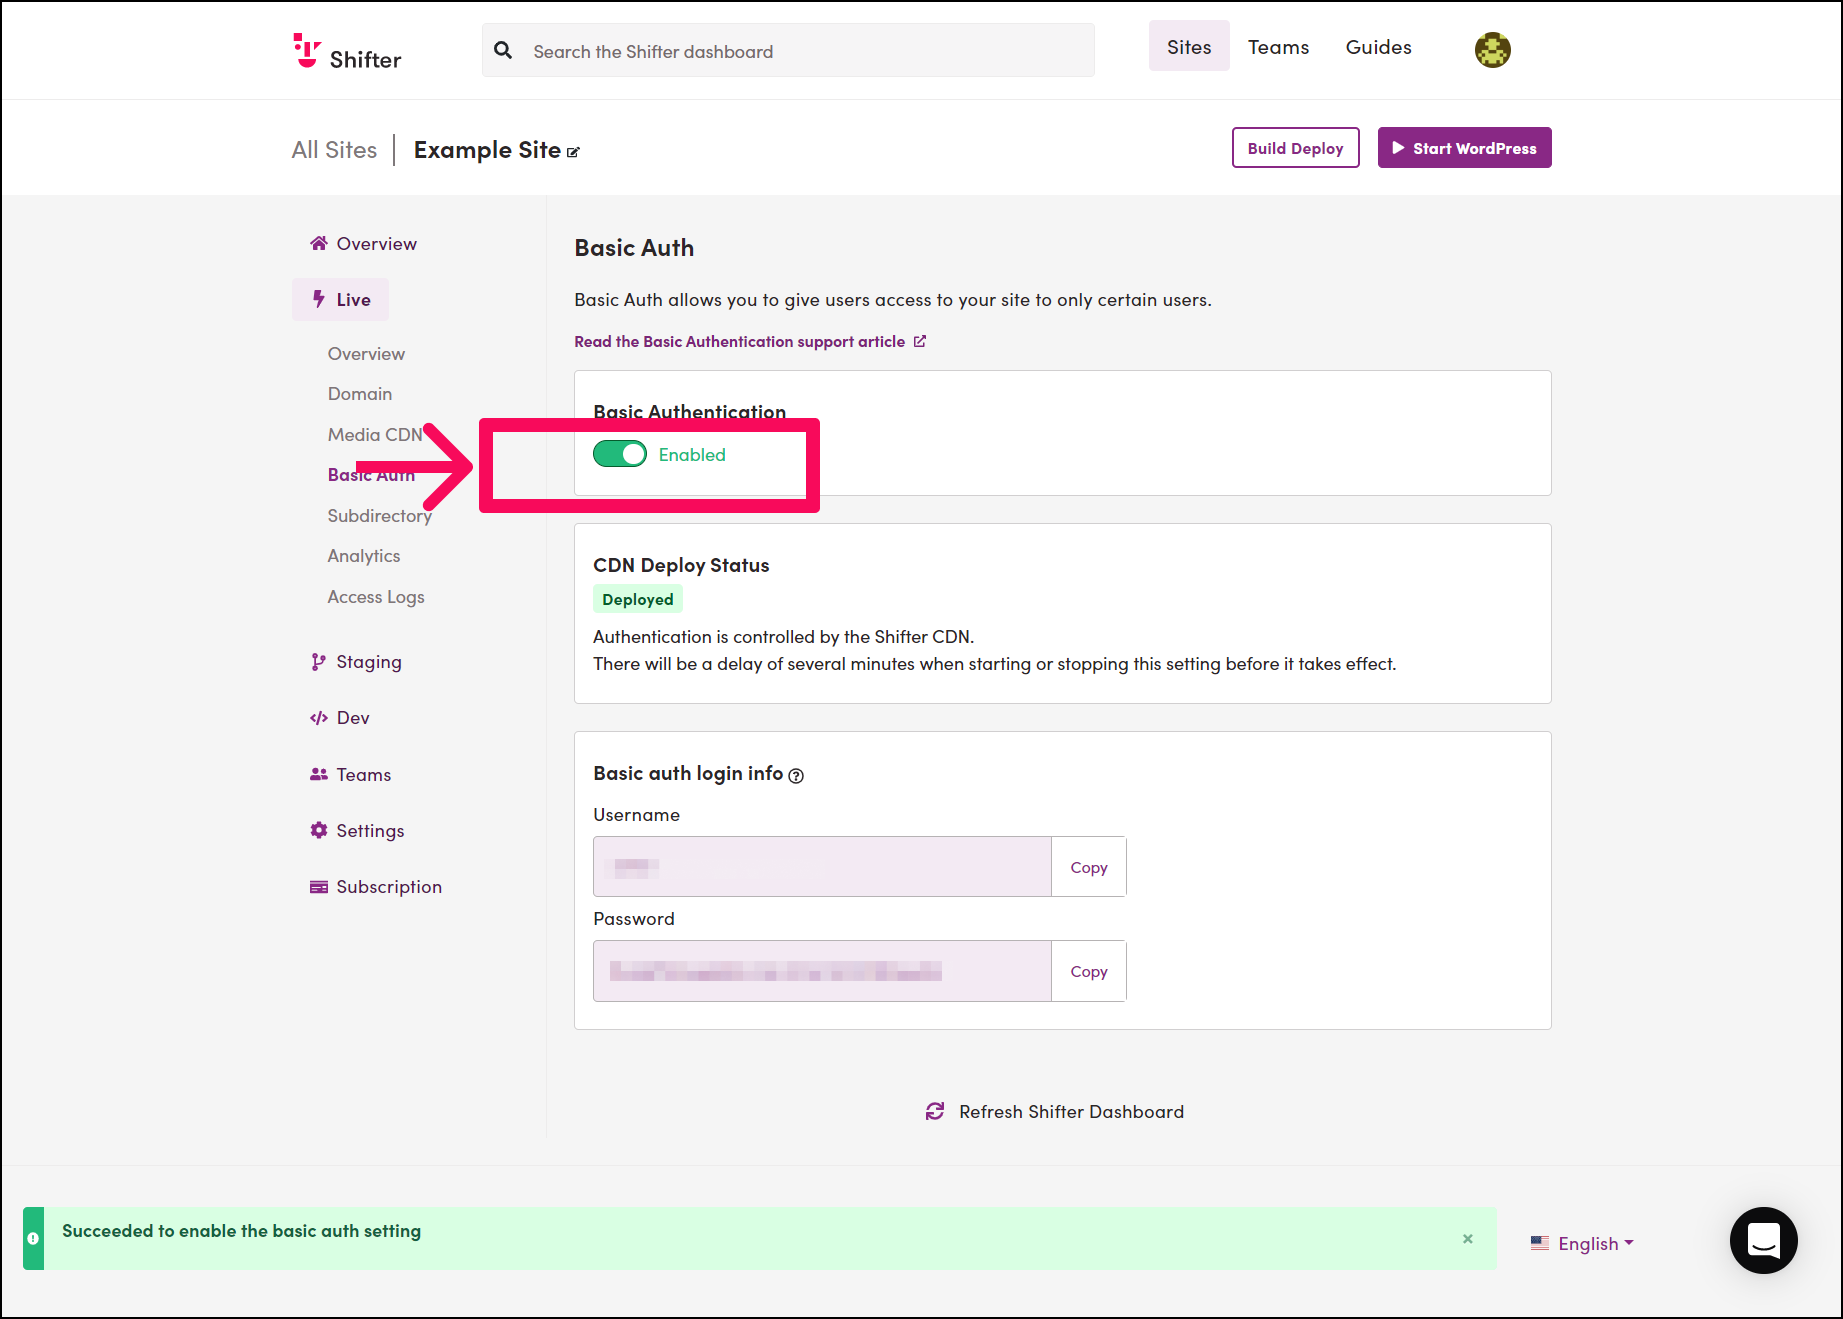Click the external link icon after support article

920,341
